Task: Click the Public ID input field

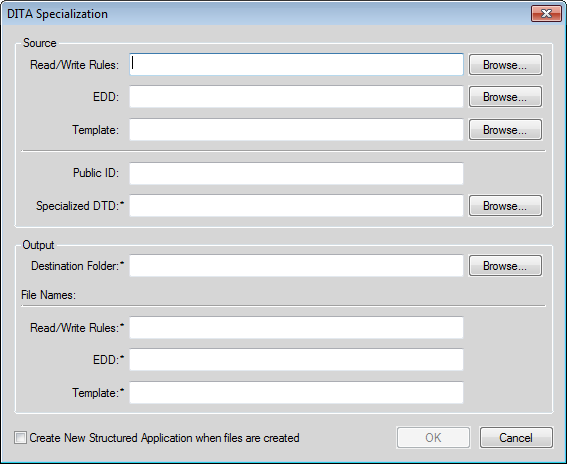Action: tap(296, 173)
